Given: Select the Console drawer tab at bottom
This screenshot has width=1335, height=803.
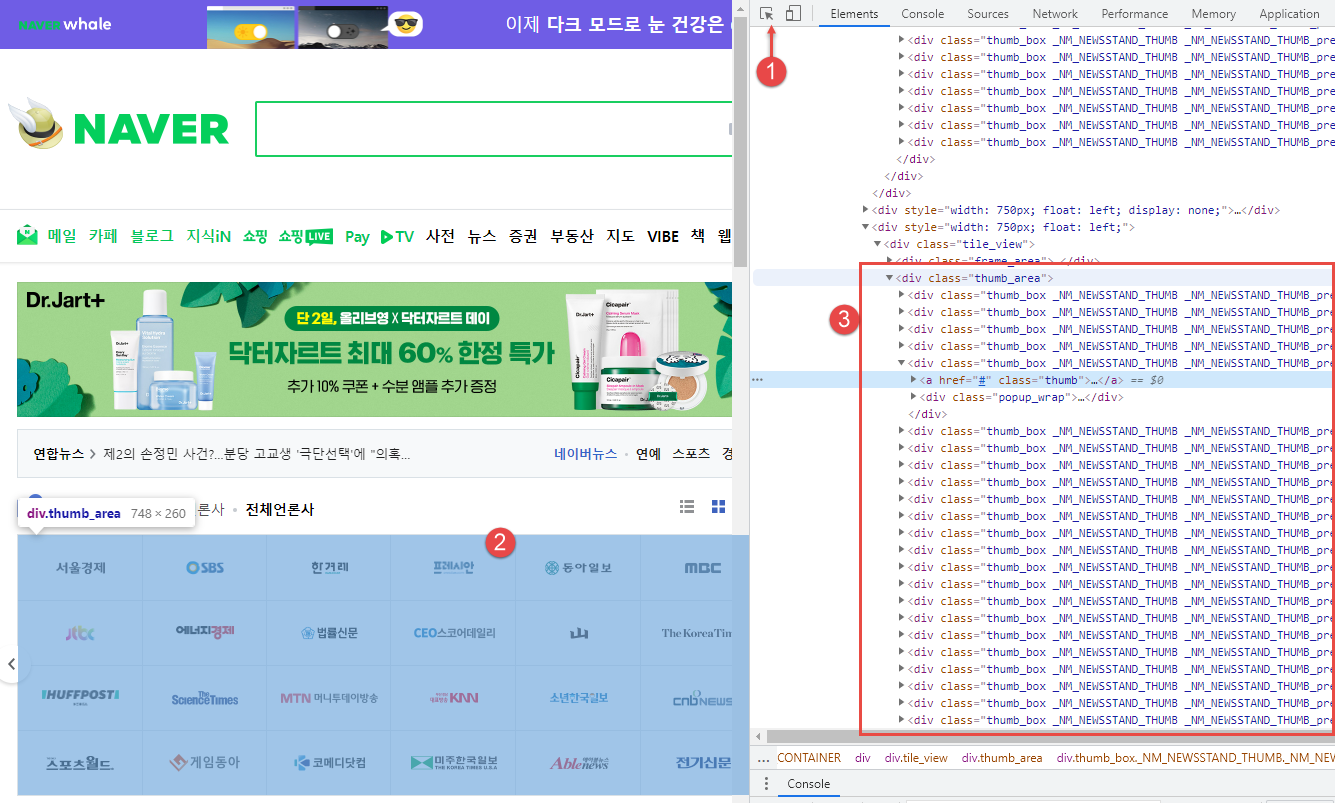Looking at the screenshot, I should (809, 784).
